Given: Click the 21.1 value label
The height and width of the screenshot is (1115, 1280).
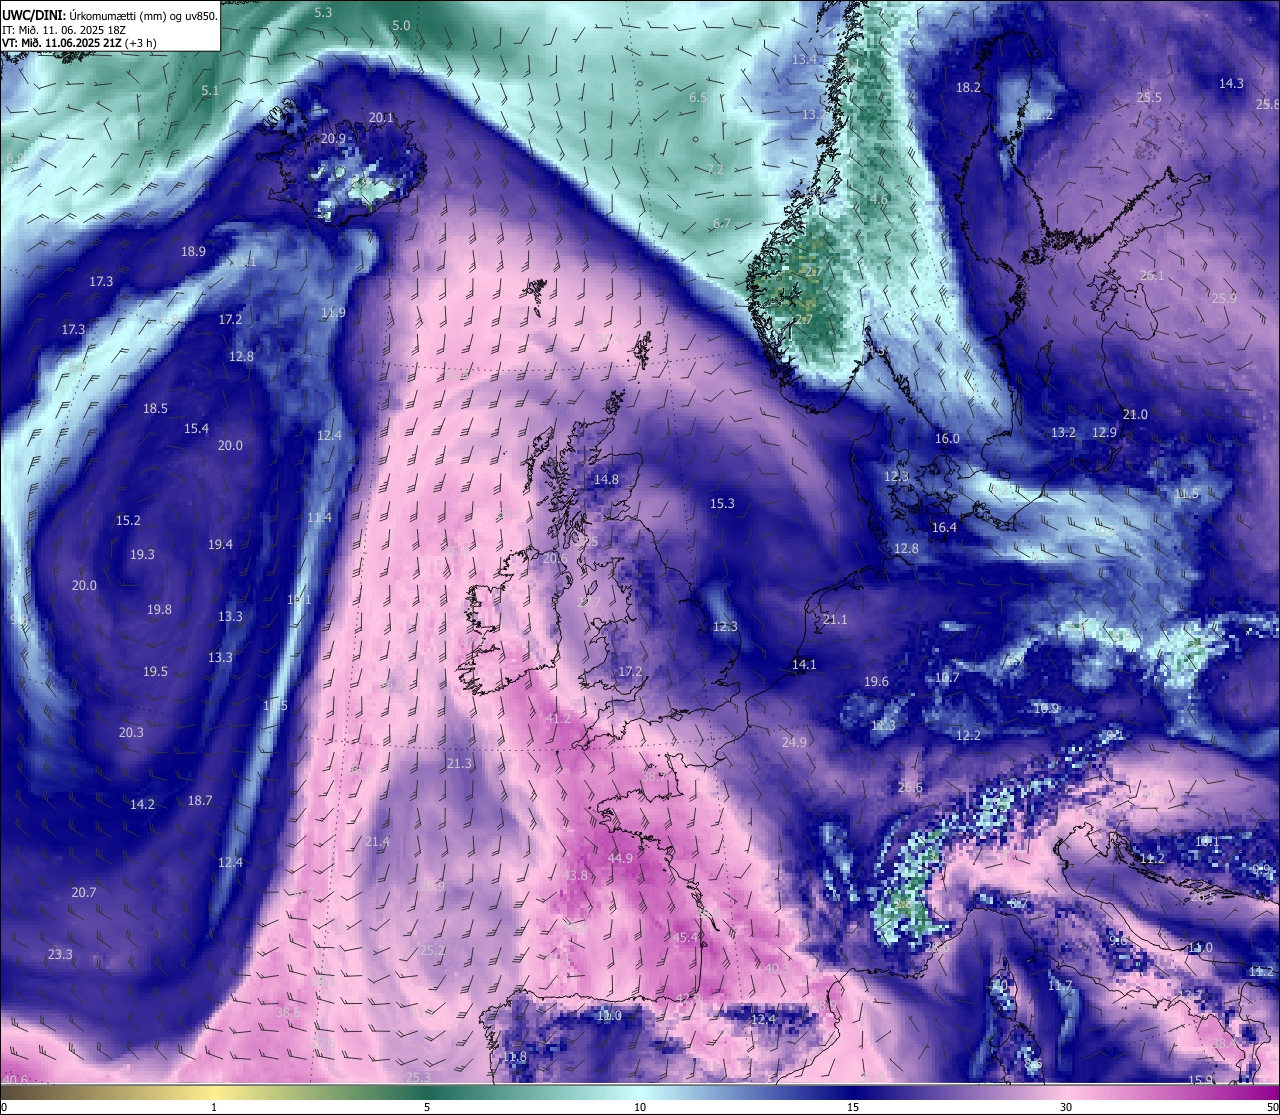Looking at the screenshot, I should click(x=835, y=619).
